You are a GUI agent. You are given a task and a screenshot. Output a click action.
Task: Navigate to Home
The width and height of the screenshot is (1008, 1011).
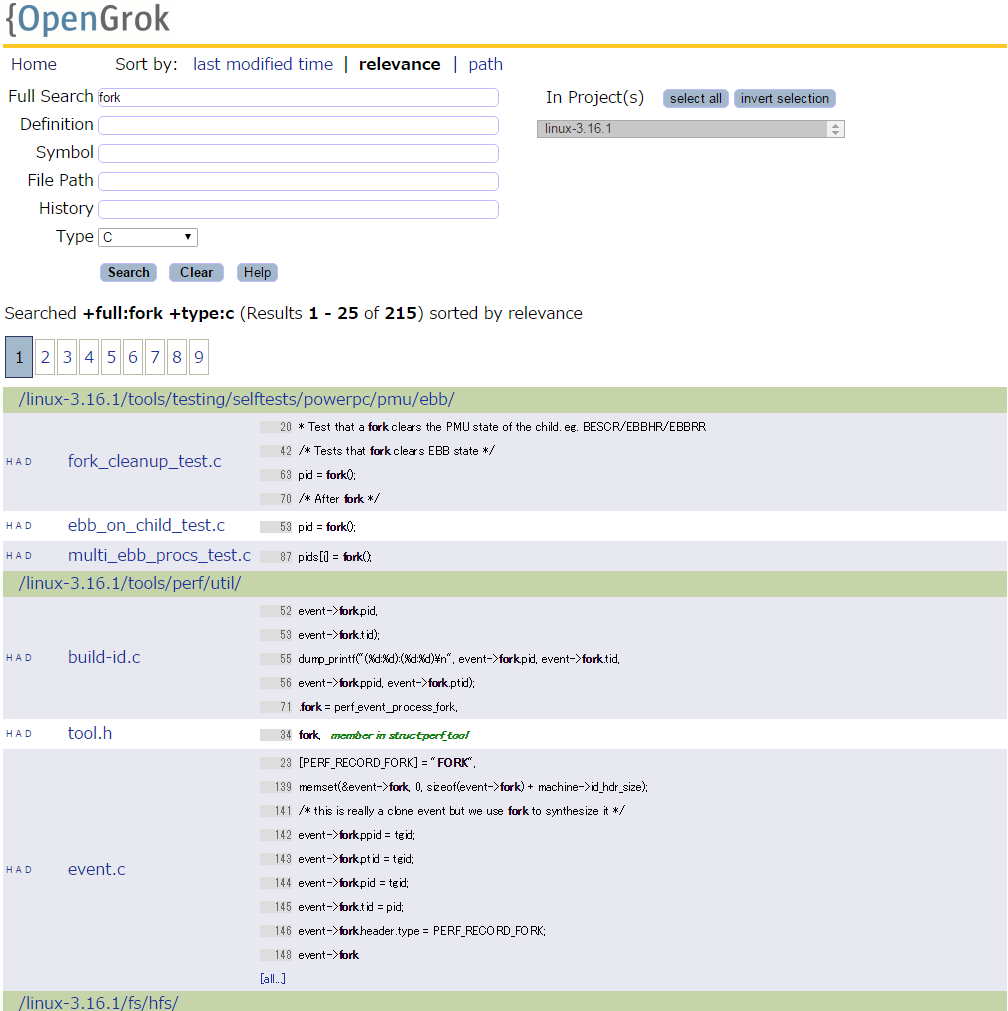[33, 64]
